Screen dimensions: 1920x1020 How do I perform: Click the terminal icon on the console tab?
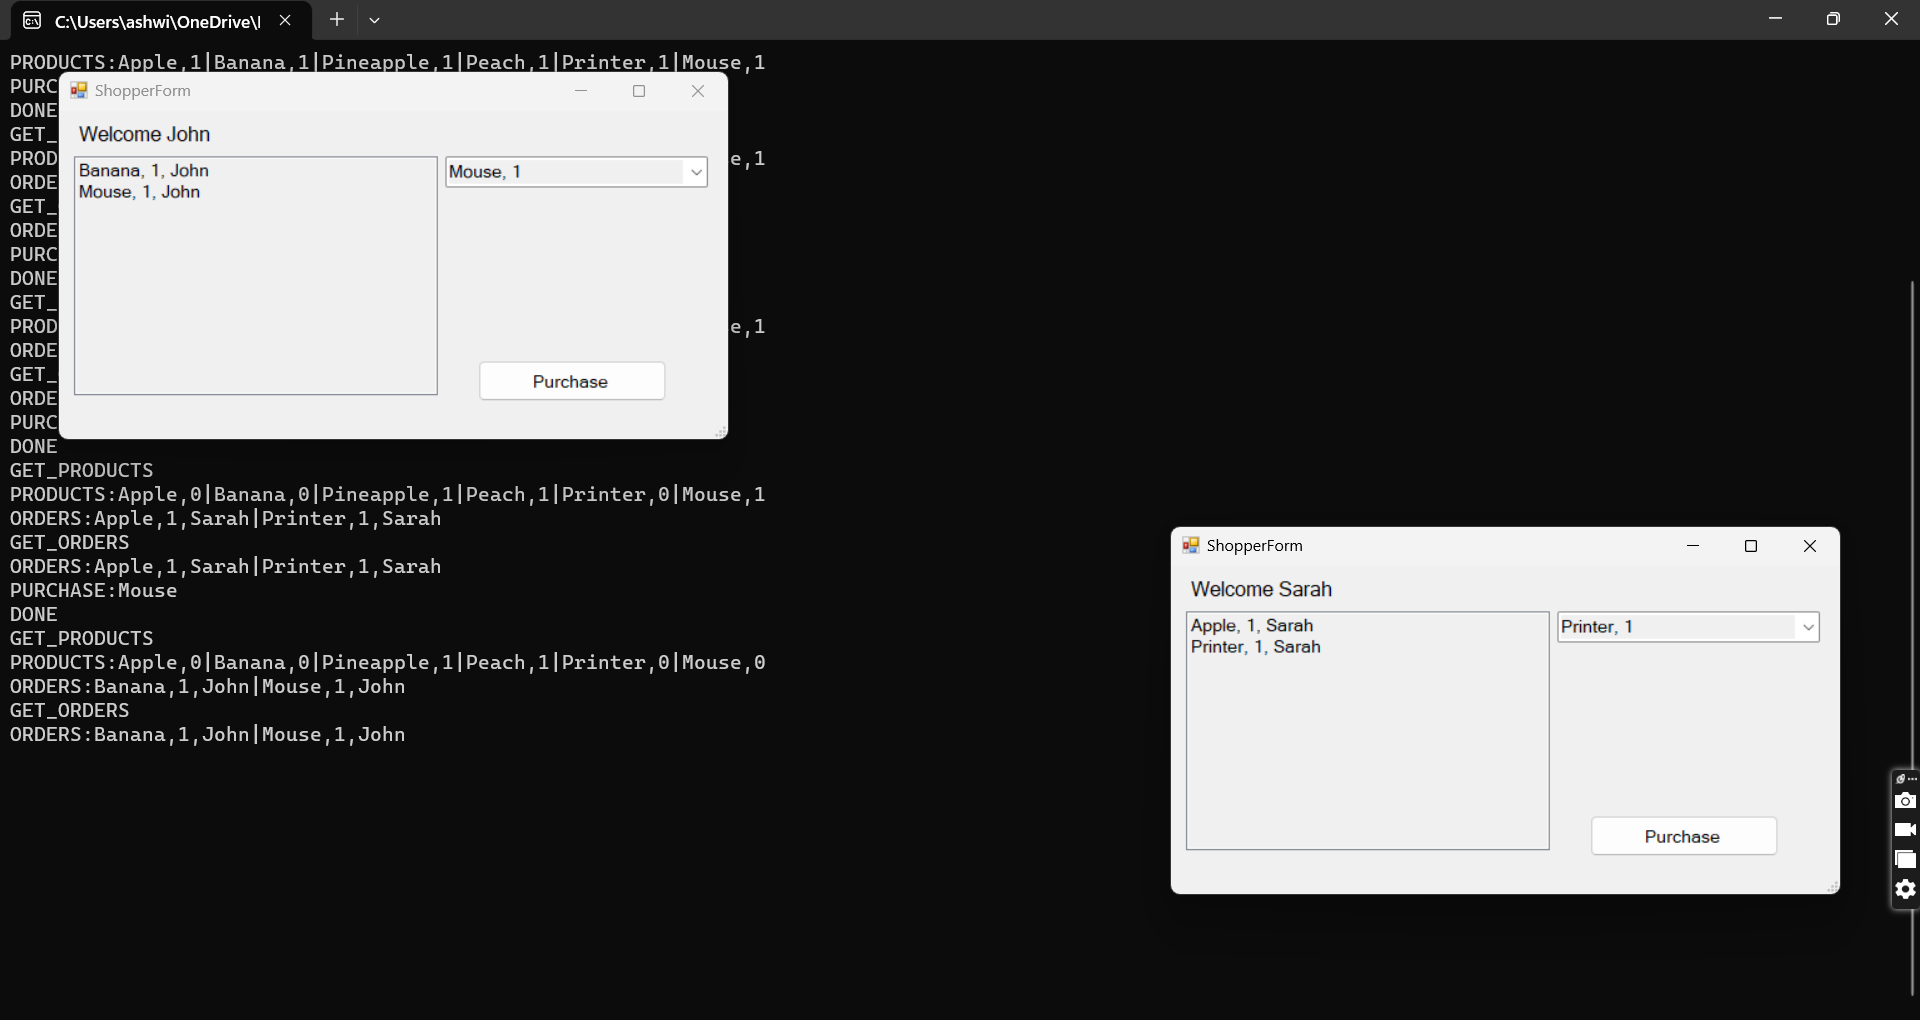pos(32,20)
